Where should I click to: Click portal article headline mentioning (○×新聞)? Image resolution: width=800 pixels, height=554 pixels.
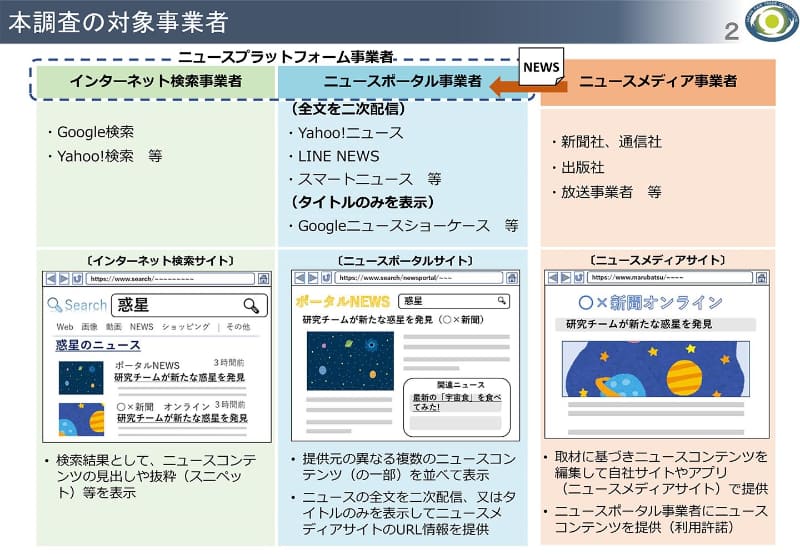393,320
